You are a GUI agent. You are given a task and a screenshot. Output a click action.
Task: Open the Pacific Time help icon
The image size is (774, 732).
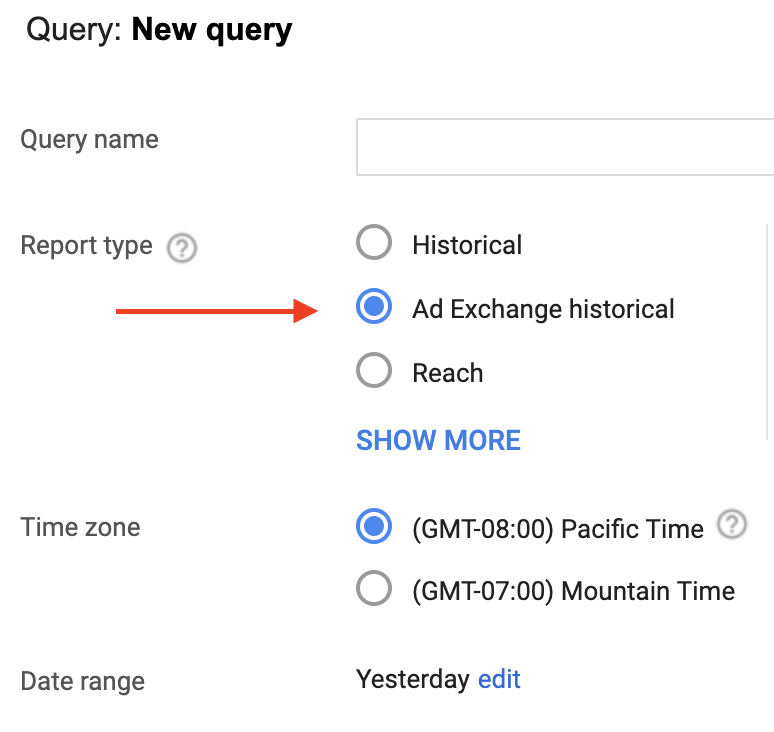point(732,524)
